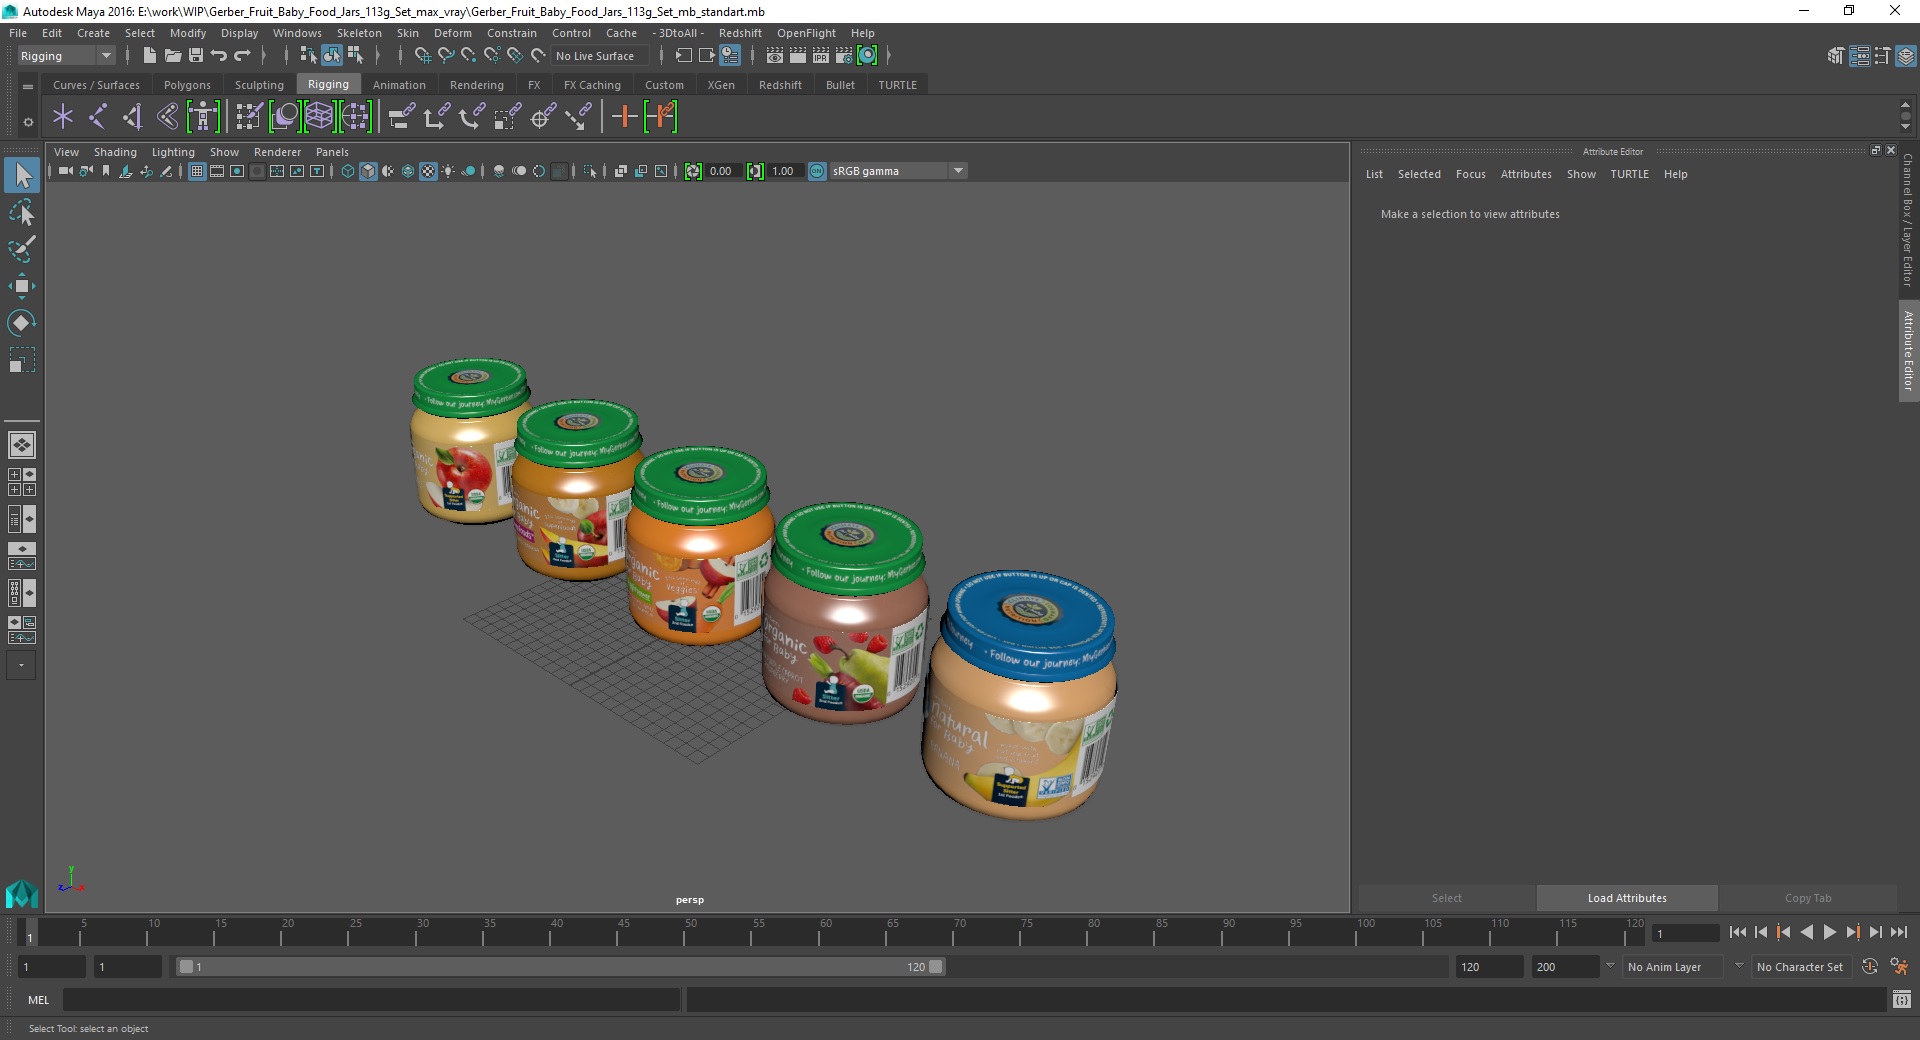Click Copy Tab button
The width and height of the screenshot is (1920, 1040).
(x=1808, y=898)
